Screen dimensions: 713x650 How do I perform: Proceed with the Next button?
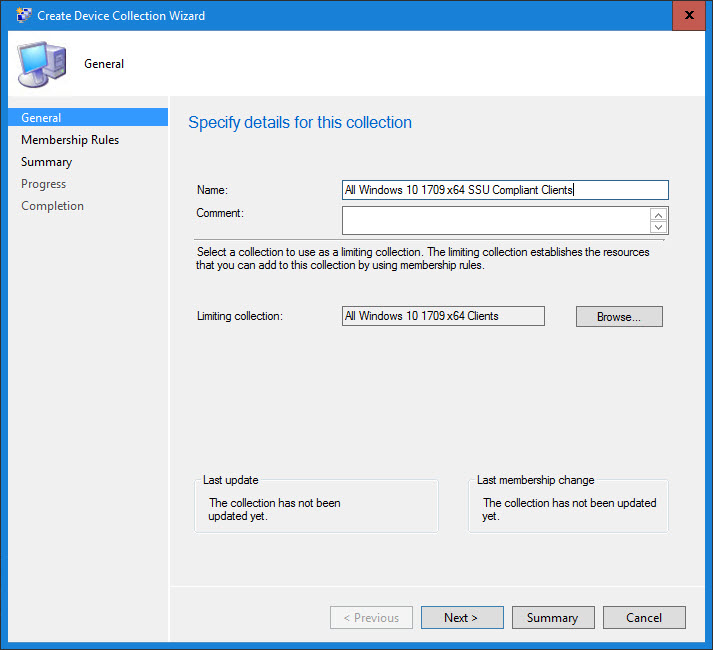pos(461,618)
